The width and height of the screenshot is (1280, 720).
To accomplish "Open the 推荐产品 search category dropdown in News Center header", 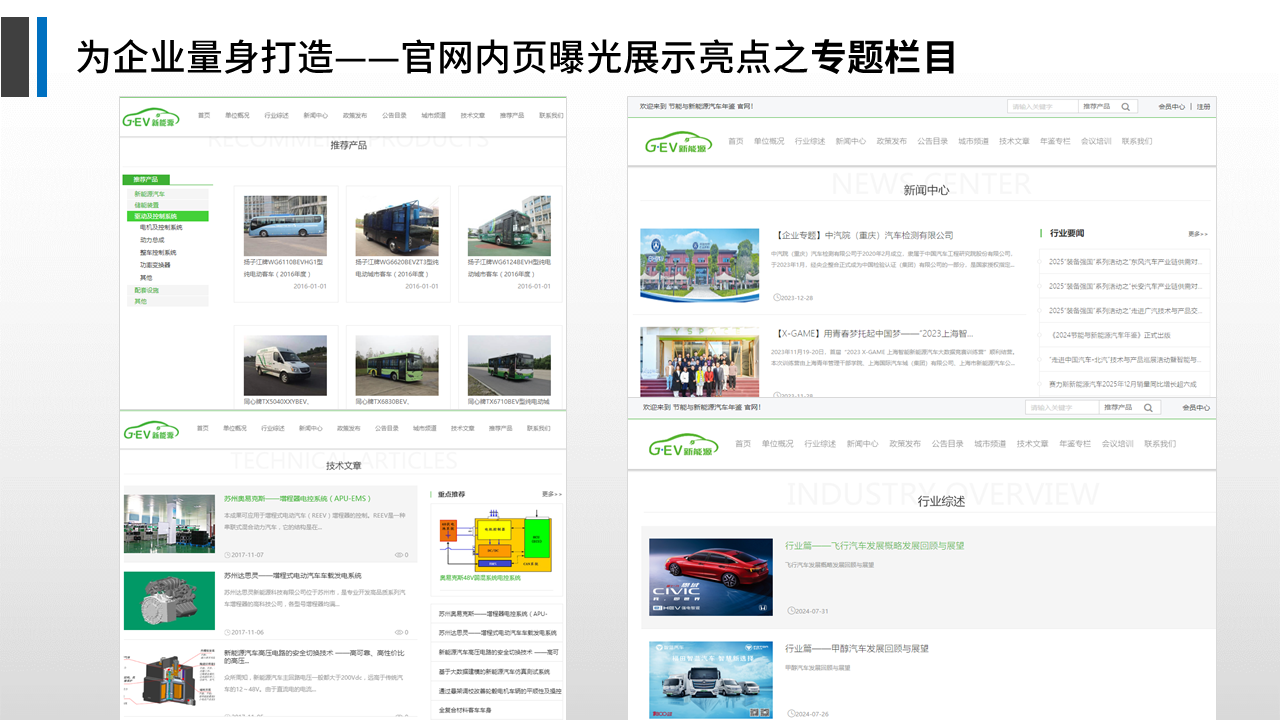I will (1096, 106).
